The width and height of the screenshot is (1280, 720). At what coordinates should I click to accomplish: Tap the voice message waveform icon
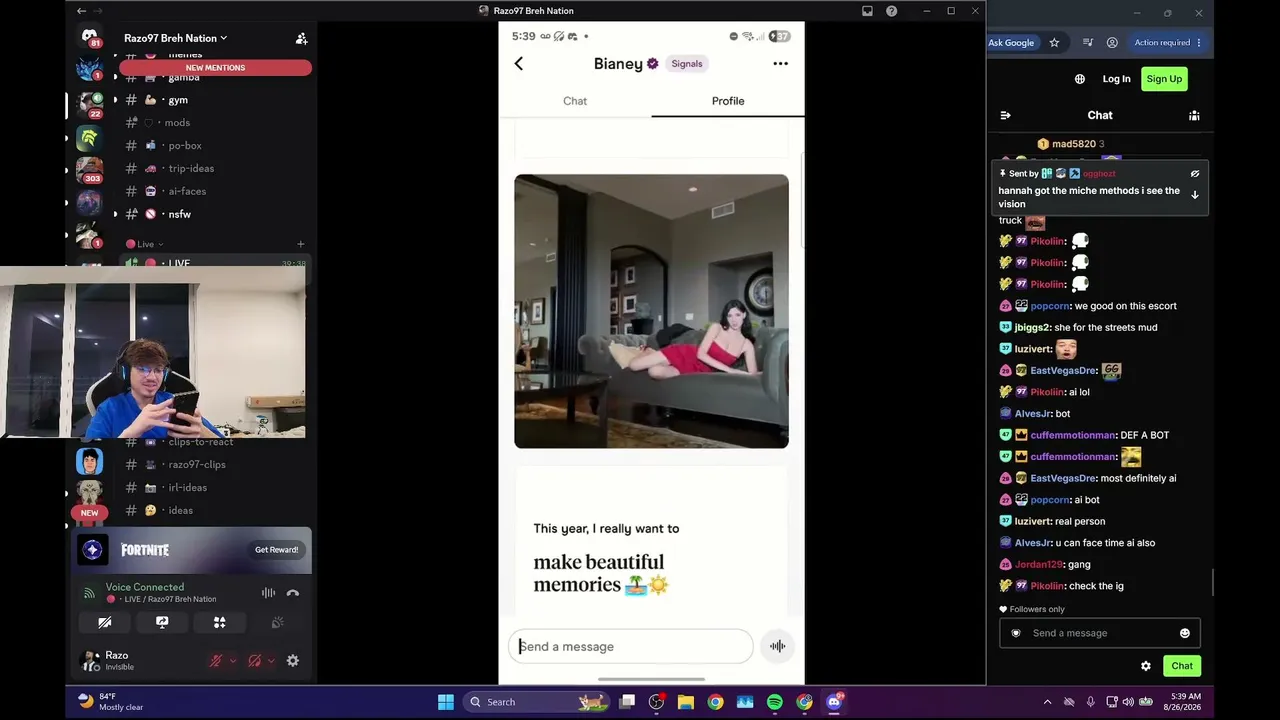click(x=777, y=646)
